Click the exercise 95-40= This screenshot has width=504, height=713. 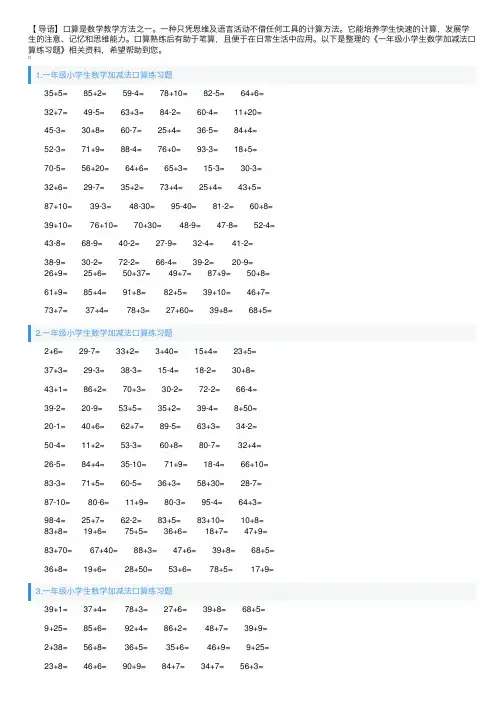click(x=183, y=206)
